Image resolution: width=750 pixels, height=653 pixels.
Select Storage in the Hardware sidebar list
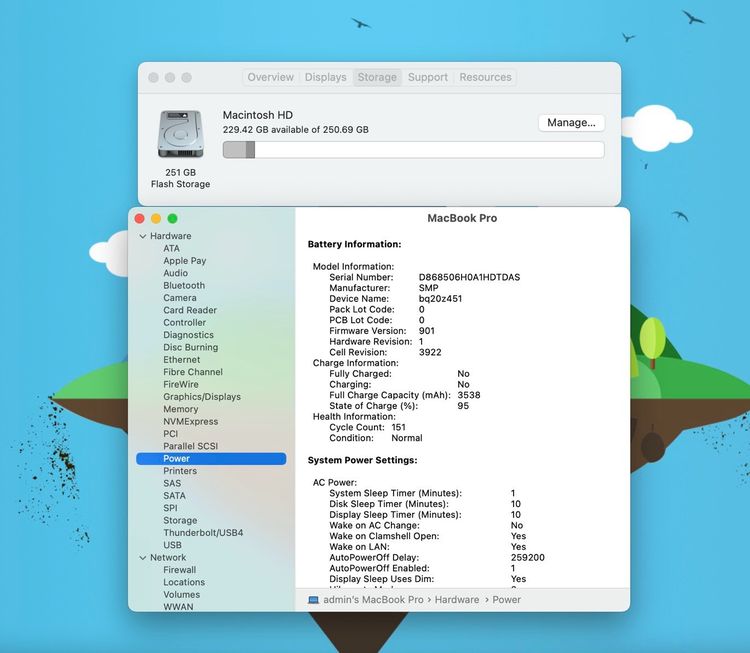[180, 520]
